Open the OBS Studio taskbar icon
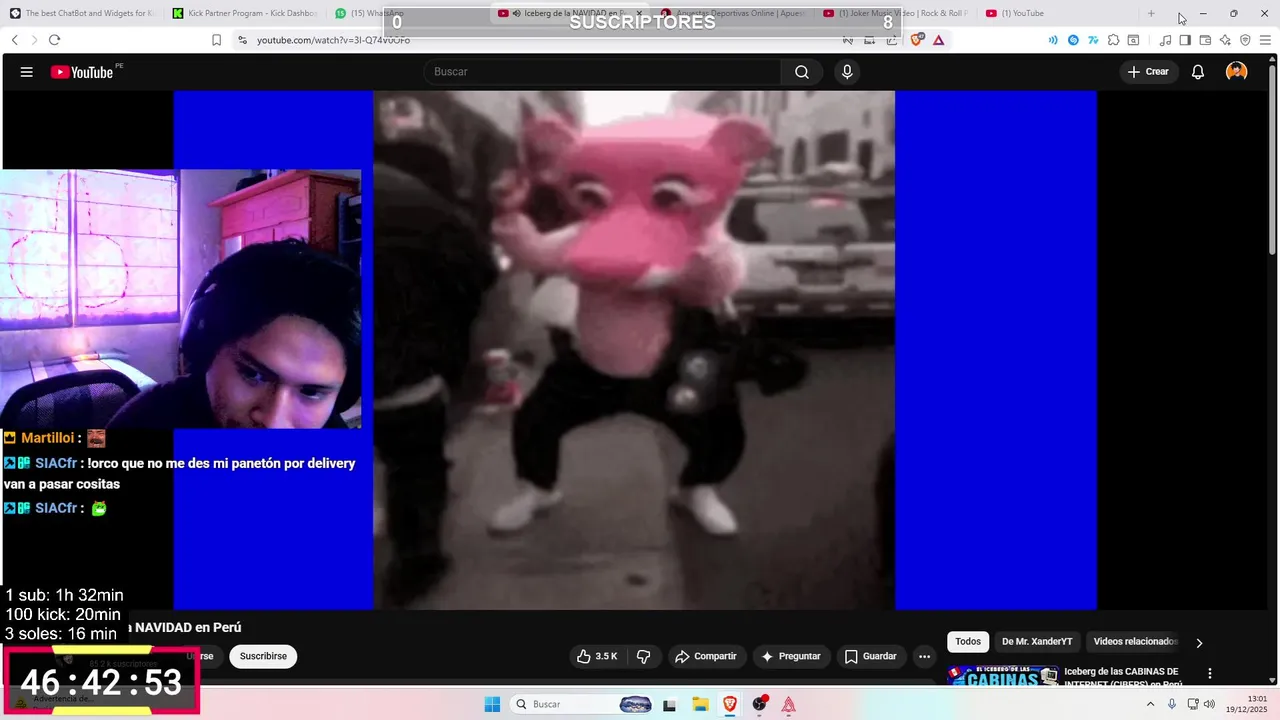This screenshot has width=1280, height=720. click(x=760, y=704)
